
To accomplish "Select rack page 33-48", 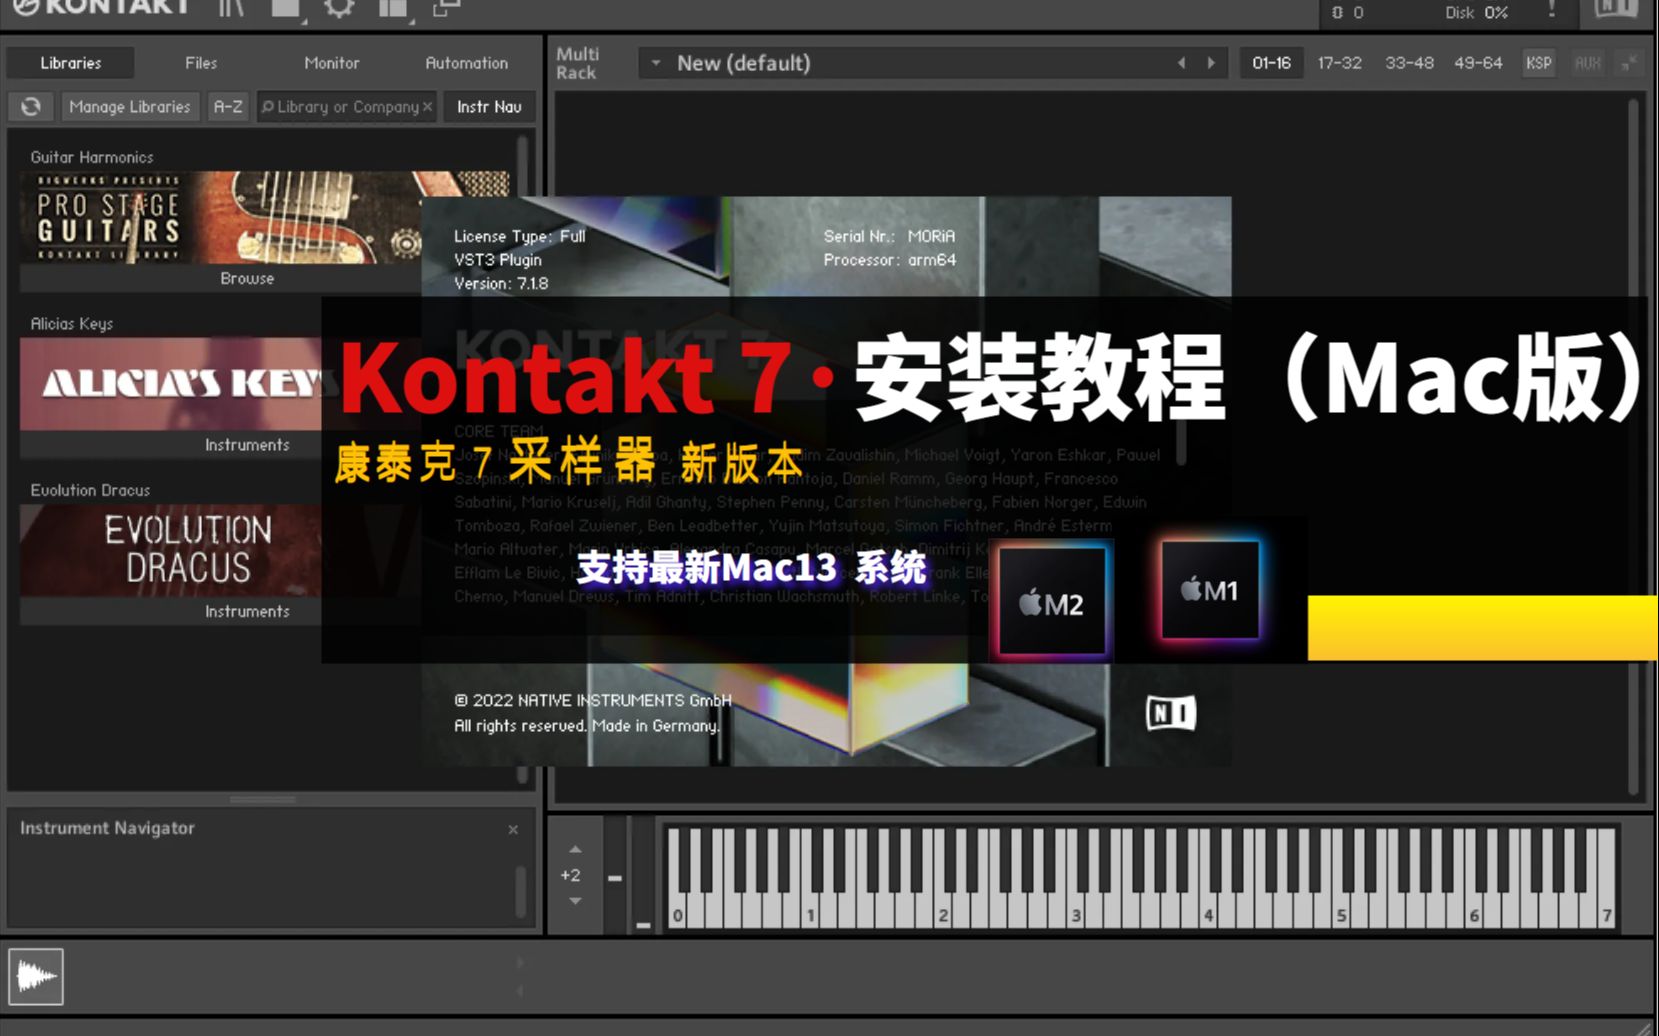I will click(x=1409, y=63).
